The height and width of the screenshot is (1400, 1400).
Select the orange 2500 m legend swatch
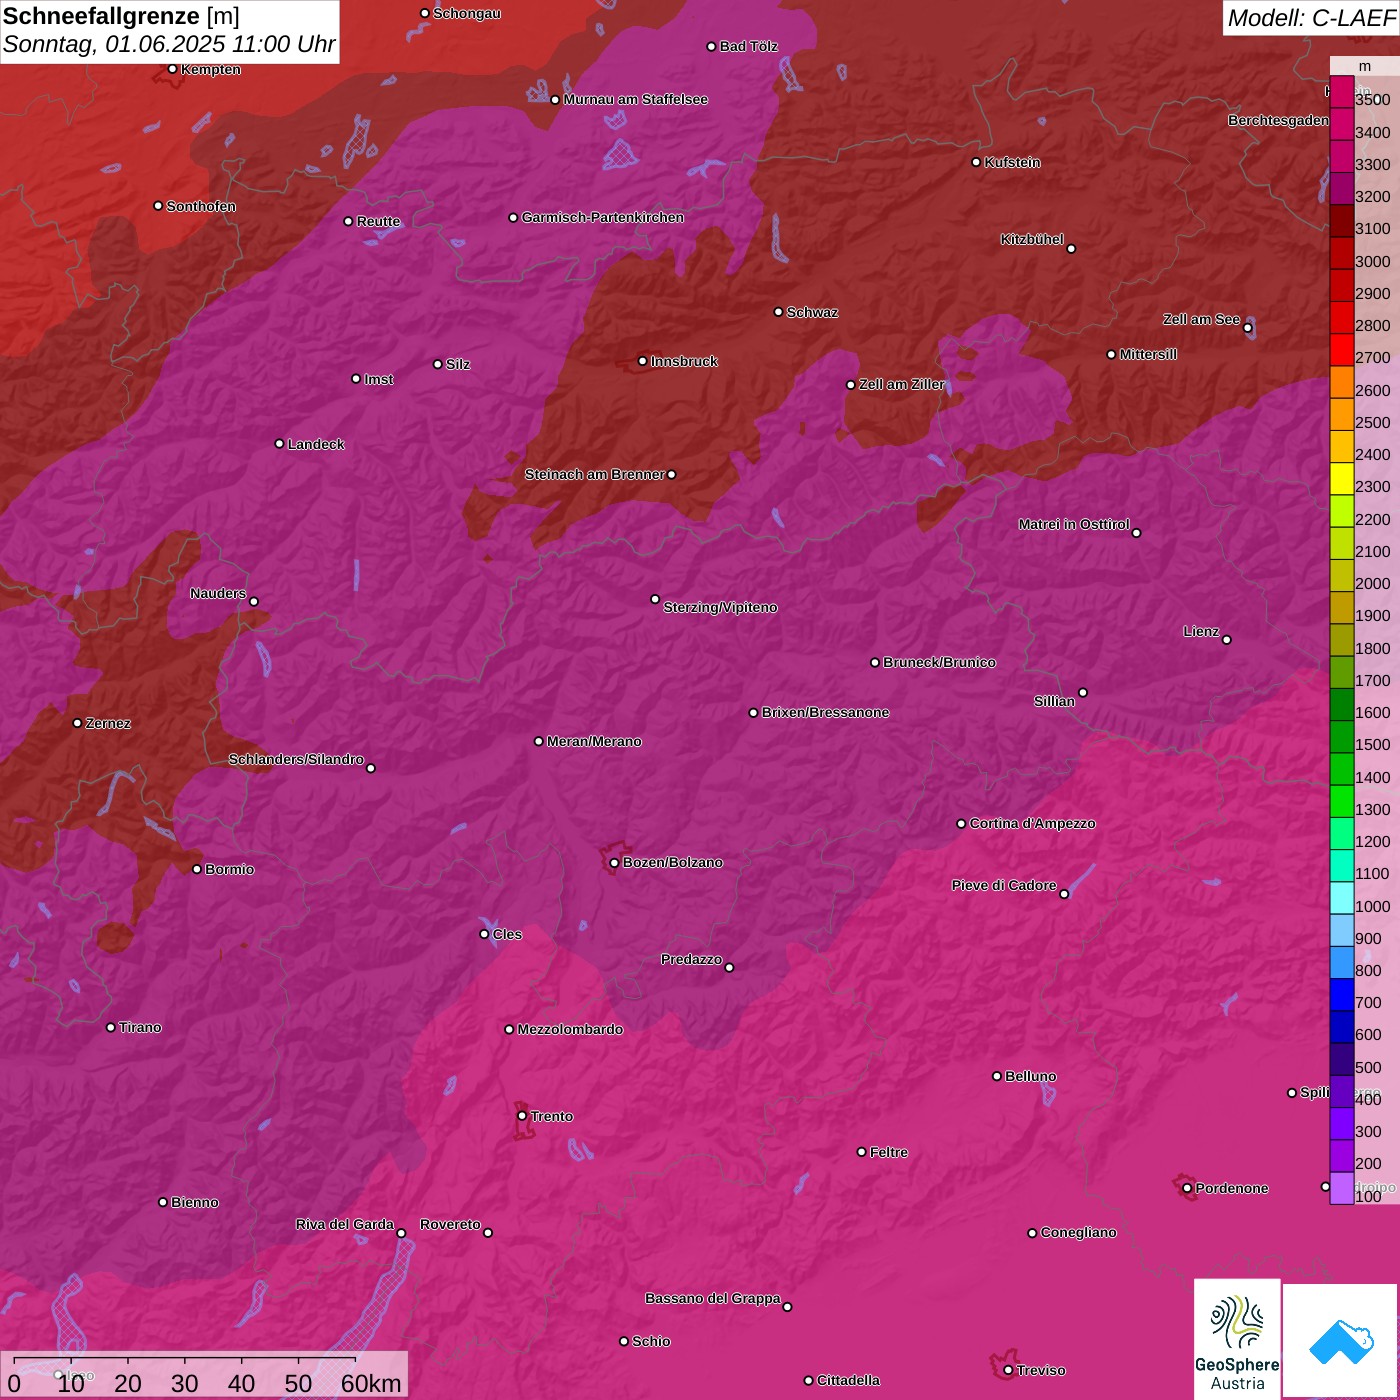click(1341, 414)
